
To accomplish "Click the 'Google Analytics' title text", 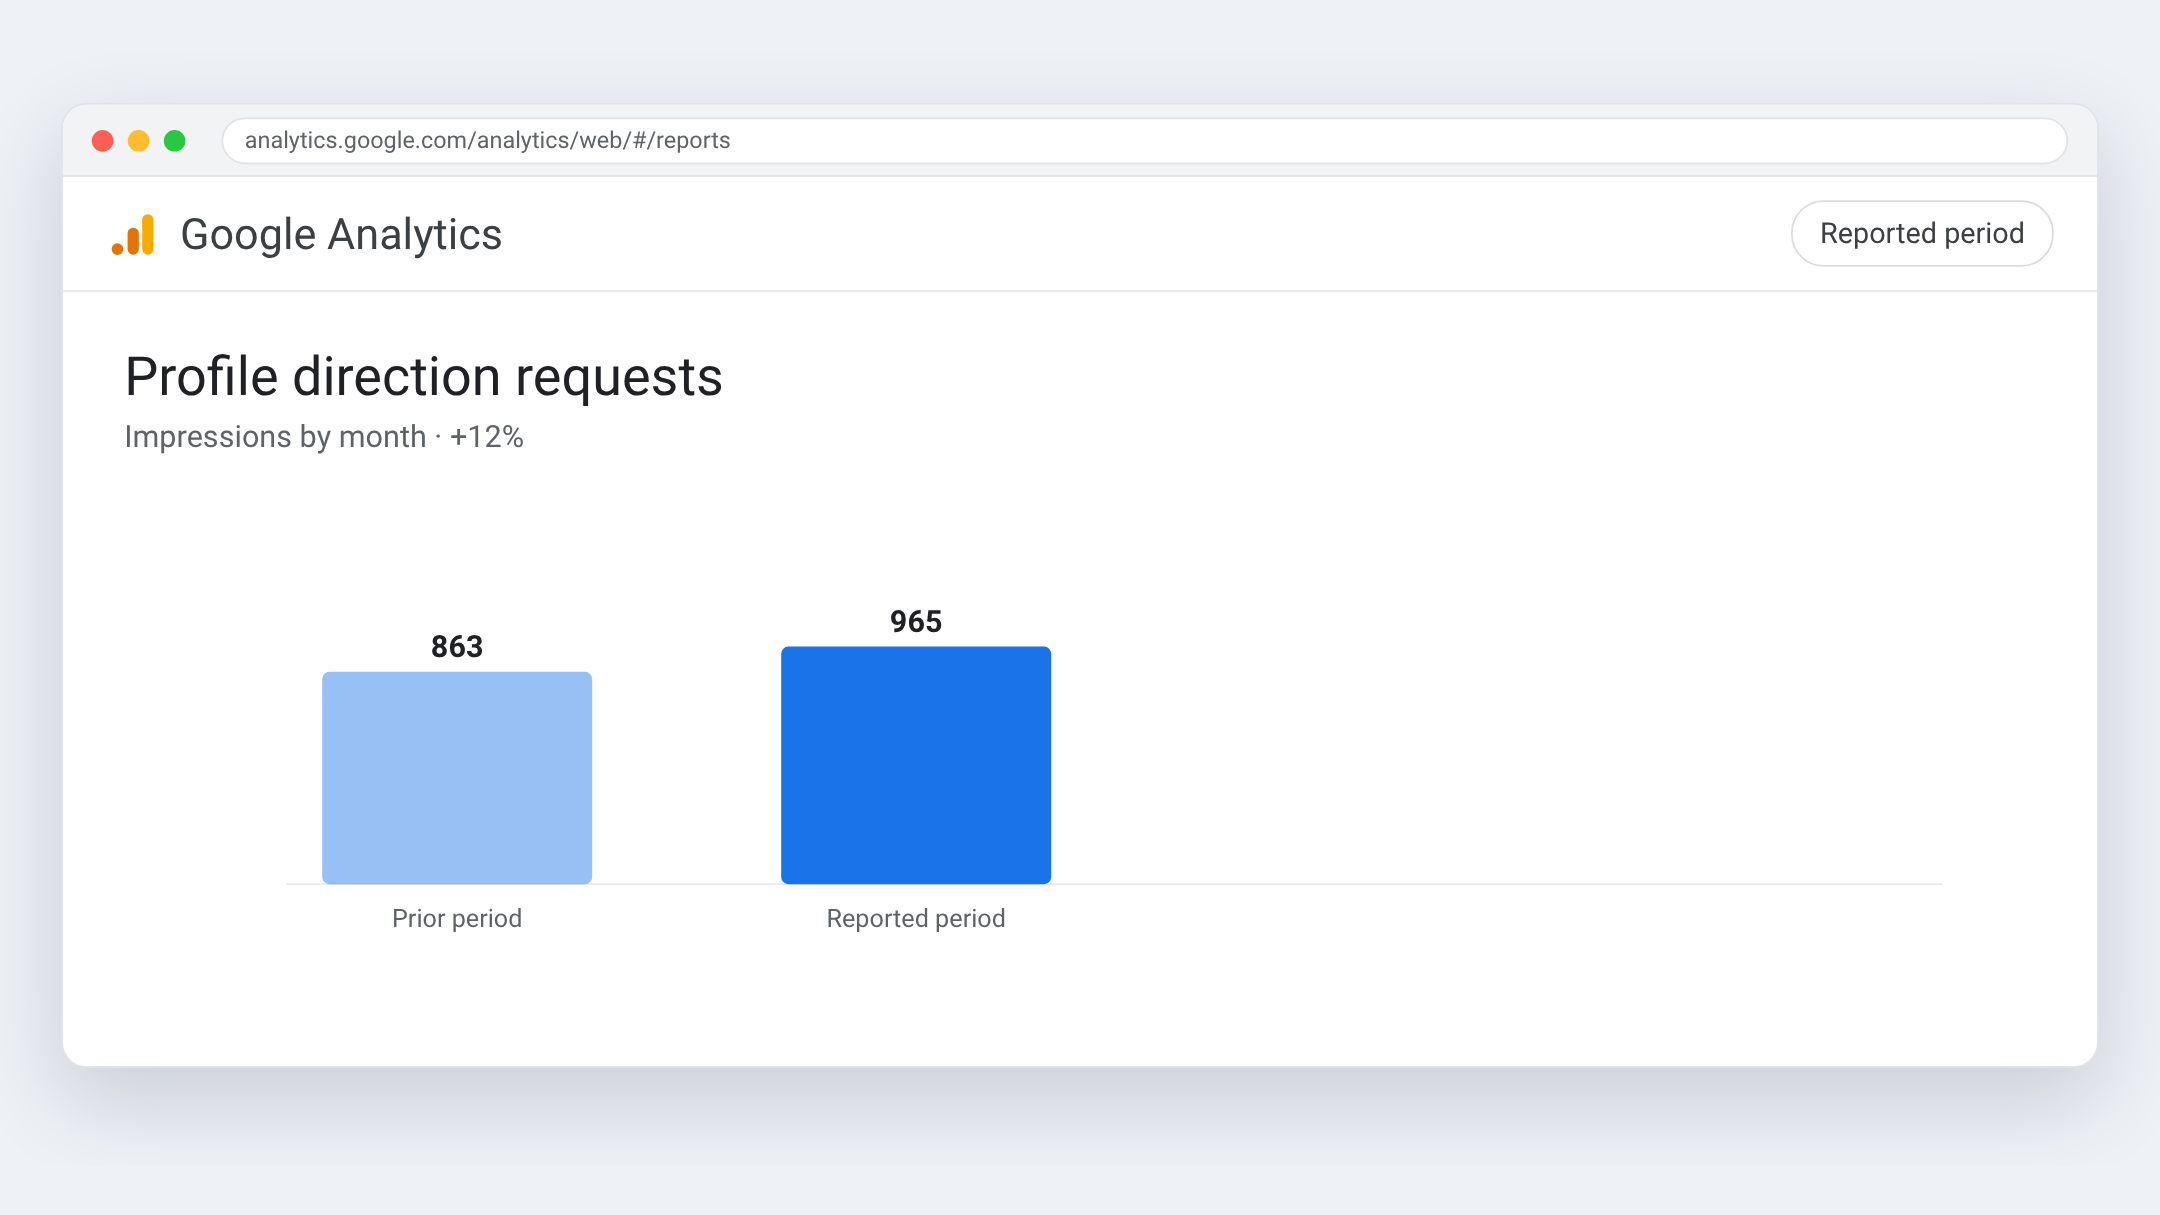I will coord(341,235).
